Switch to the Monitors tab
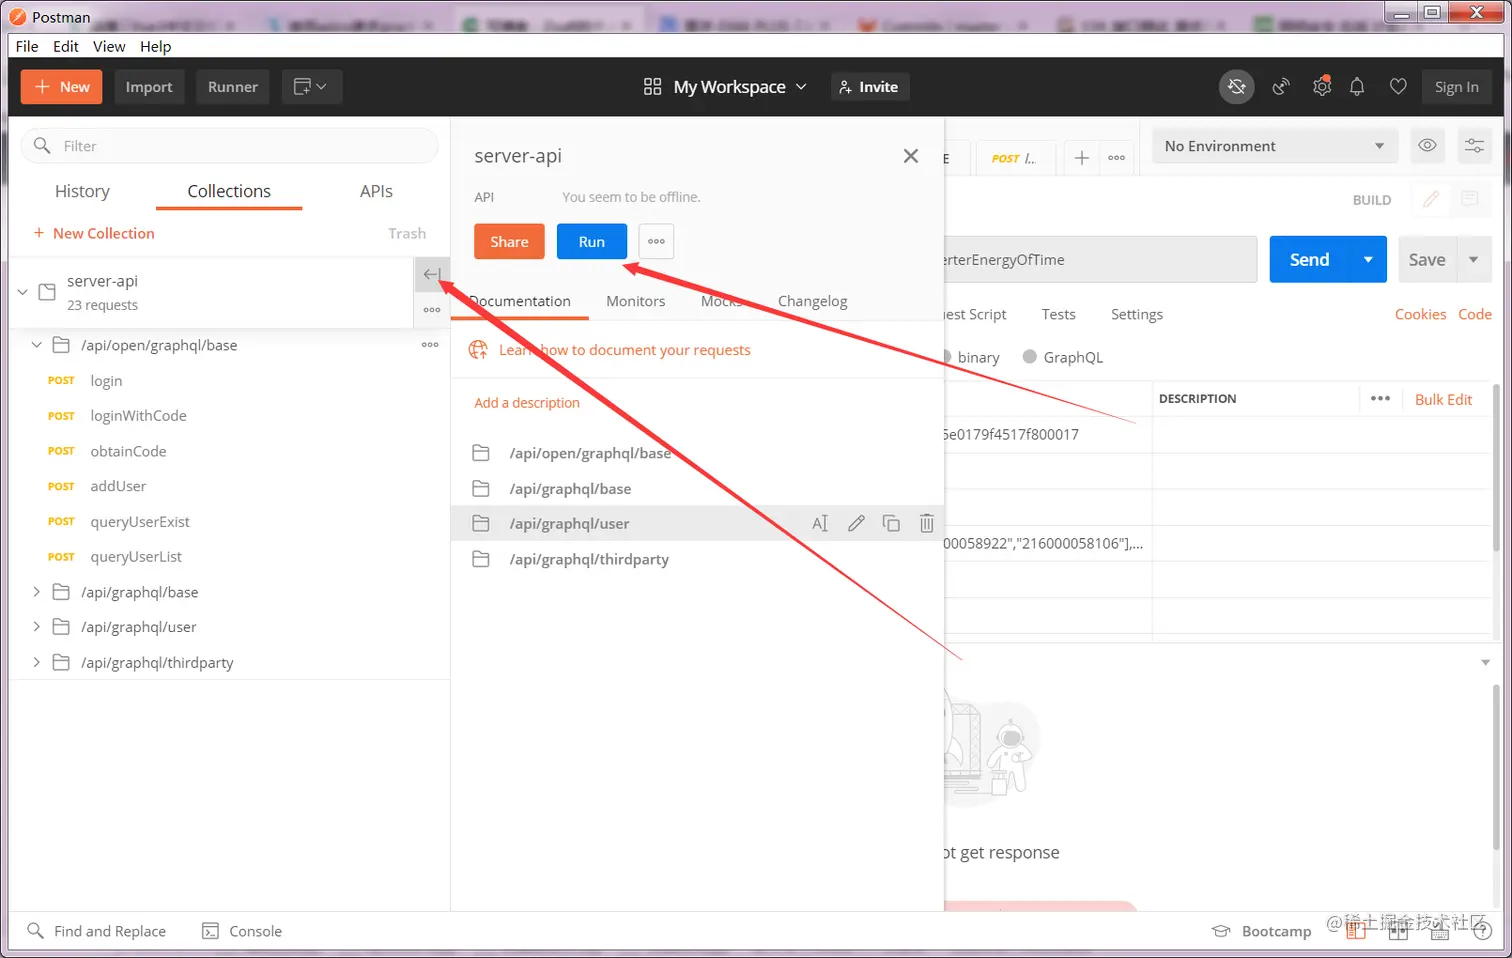Viewport: 1512px width, 958px height. 635,301
